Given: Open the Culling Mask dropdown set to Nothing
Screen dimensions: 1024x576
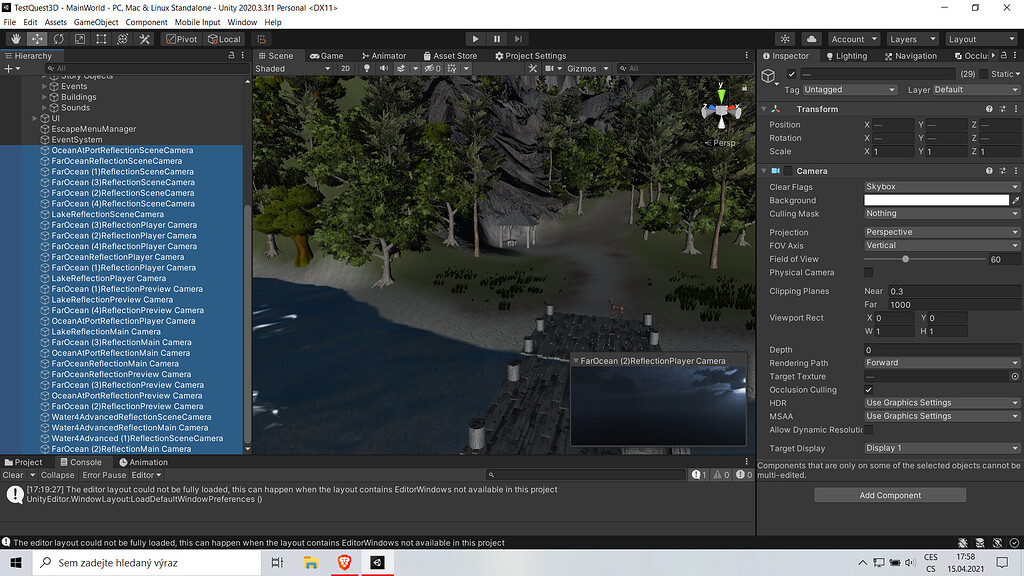Looking at the screenshot, I should (940, 213).
